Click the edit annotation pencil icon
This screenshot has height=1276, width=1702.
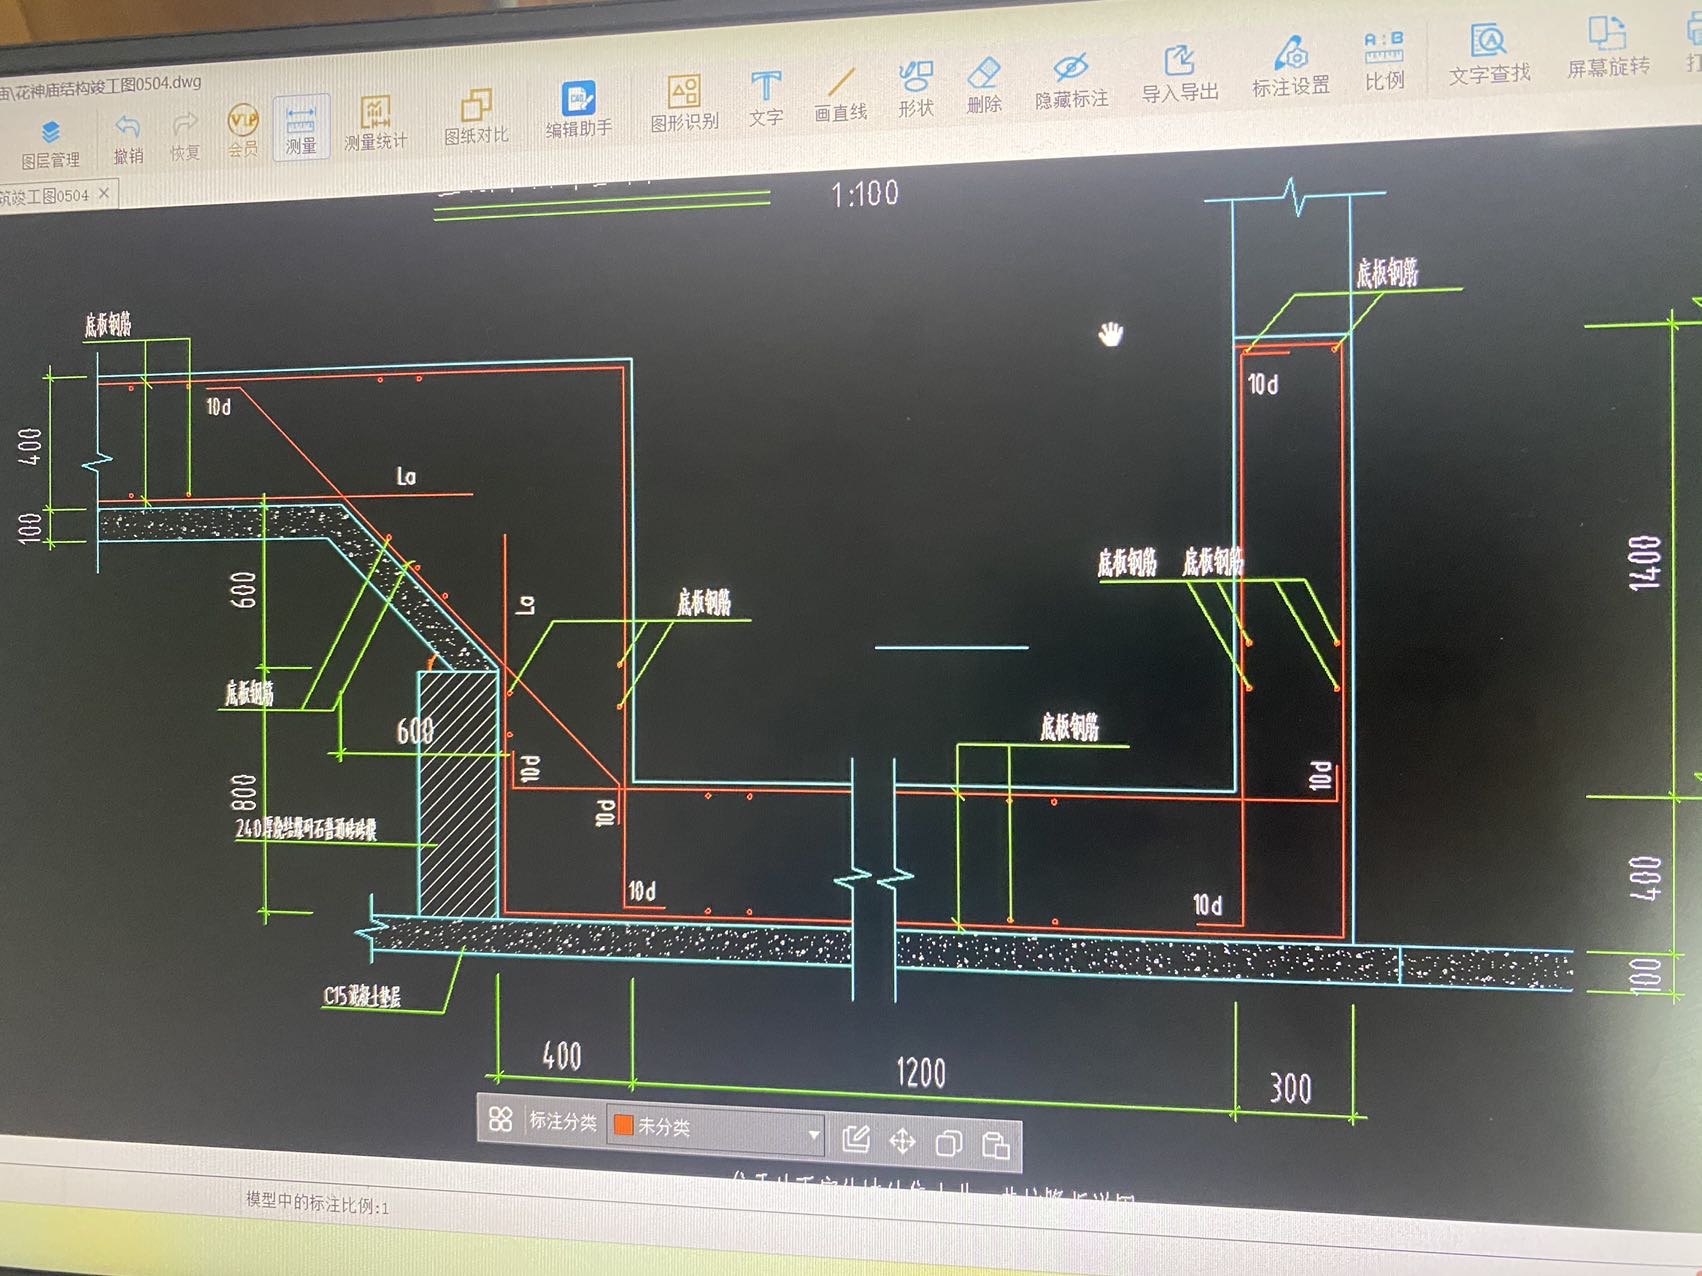pos(856,1139)
